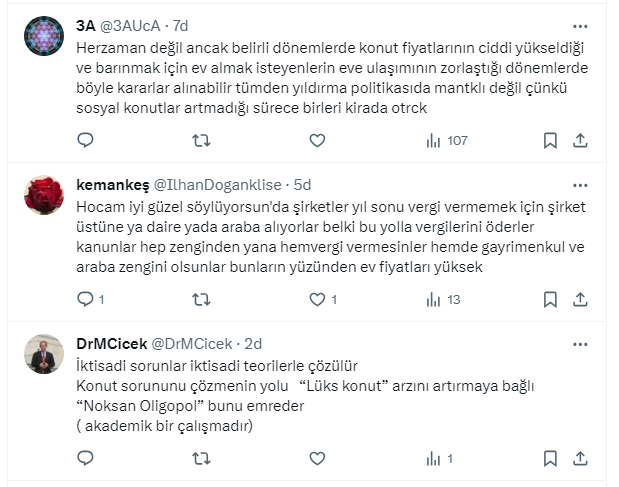The width and height of the screenshot is (619, 487).
Task: Open more options on kemankeş's tweet
Action: [580, 184]
